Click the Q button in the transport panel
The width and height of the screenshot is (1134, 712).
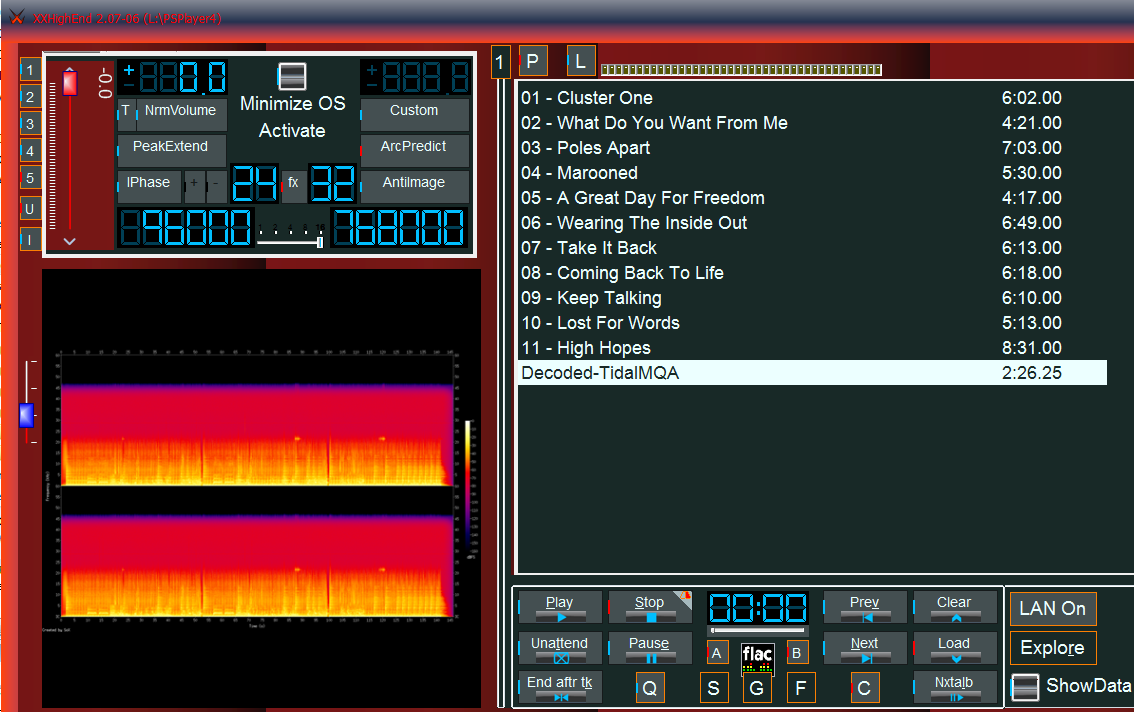coord(649,687)
